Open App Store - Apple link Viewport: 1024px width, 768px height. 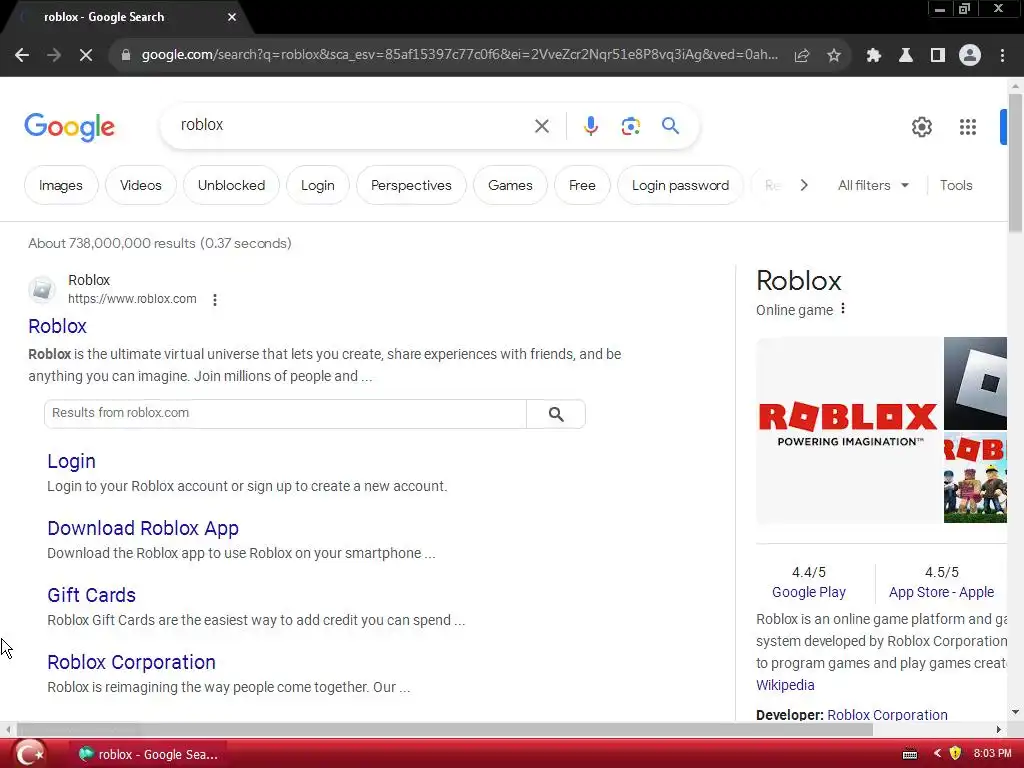[941, 592]
